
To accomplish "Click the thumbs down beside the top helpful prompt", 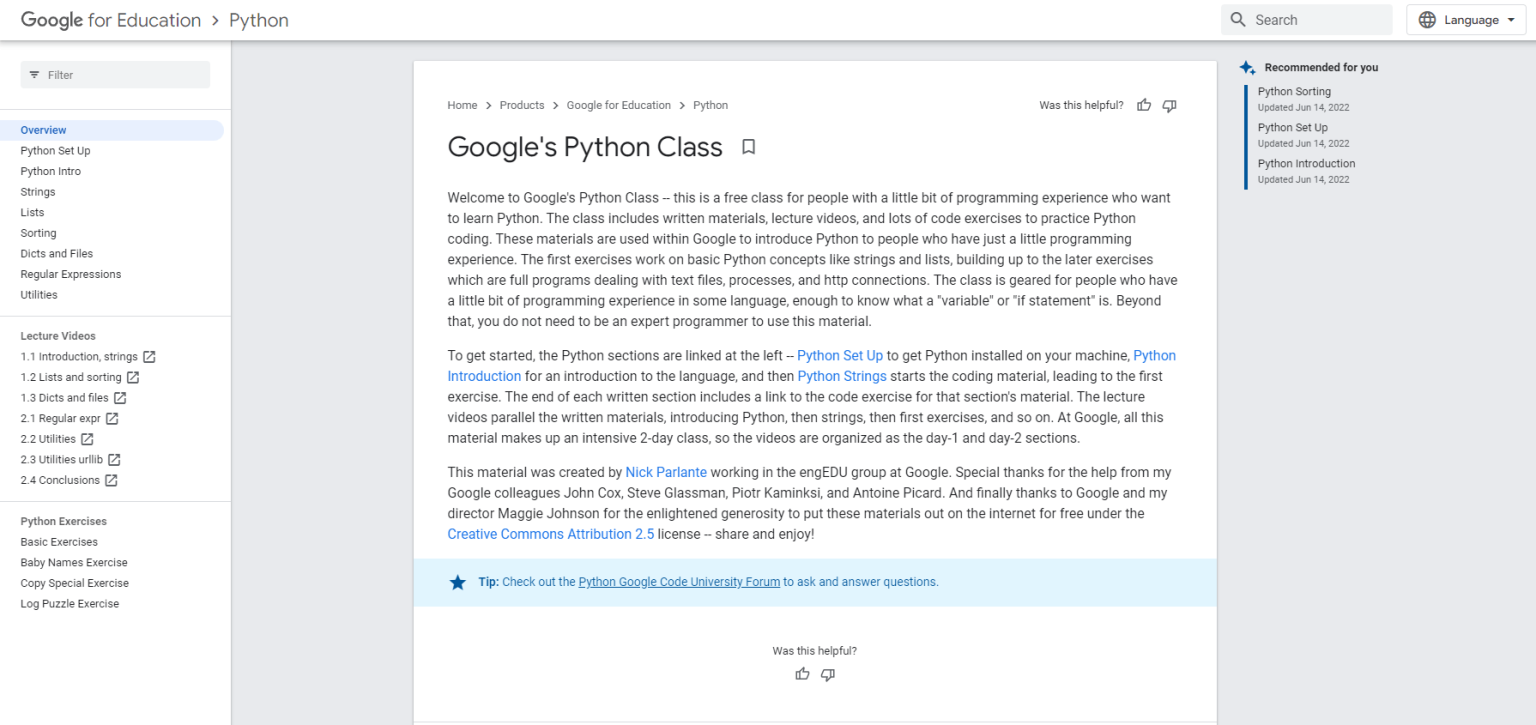I will [x=1168, y=105].
